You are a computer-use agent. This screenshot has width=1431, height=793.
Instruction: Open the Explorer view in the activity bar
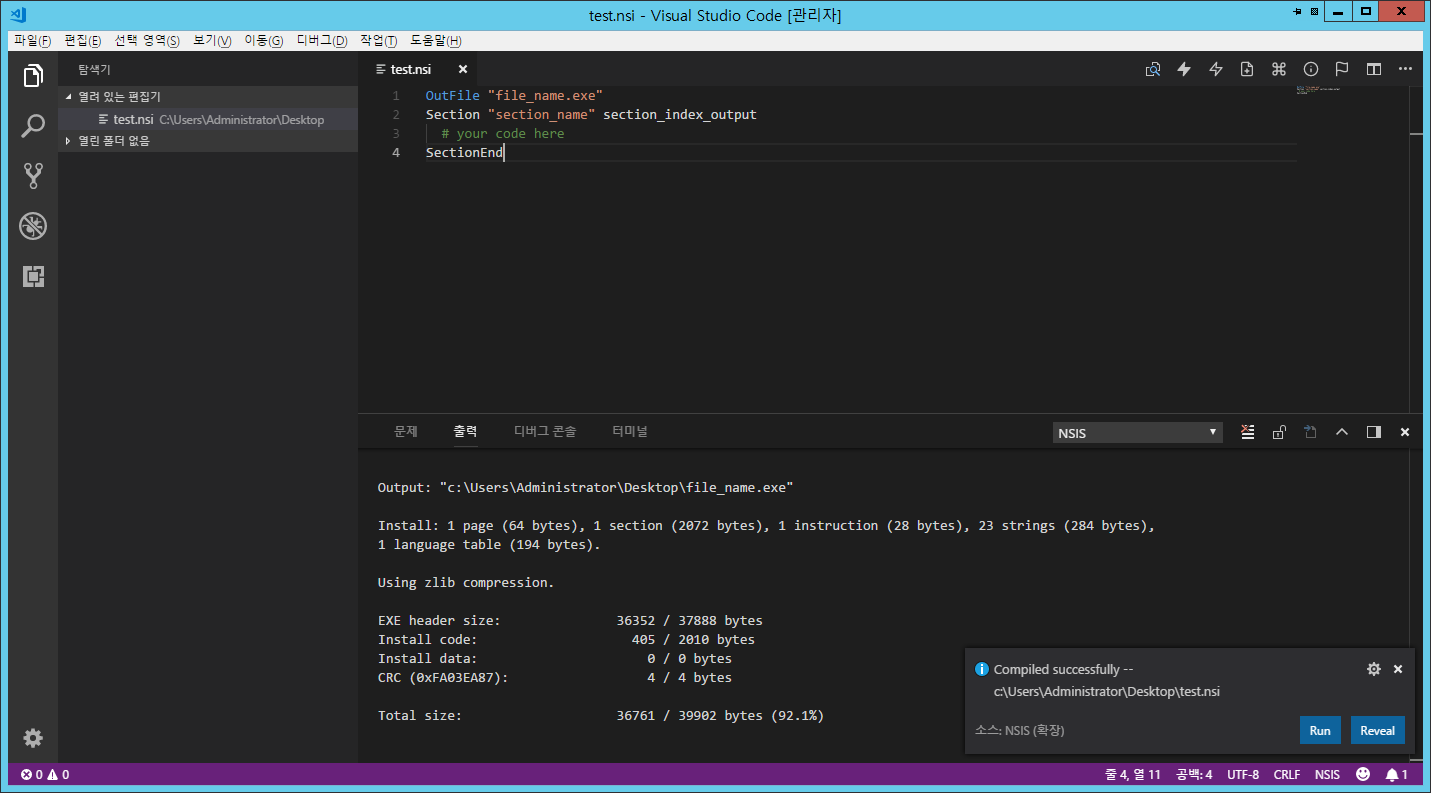tap(33, 76)
